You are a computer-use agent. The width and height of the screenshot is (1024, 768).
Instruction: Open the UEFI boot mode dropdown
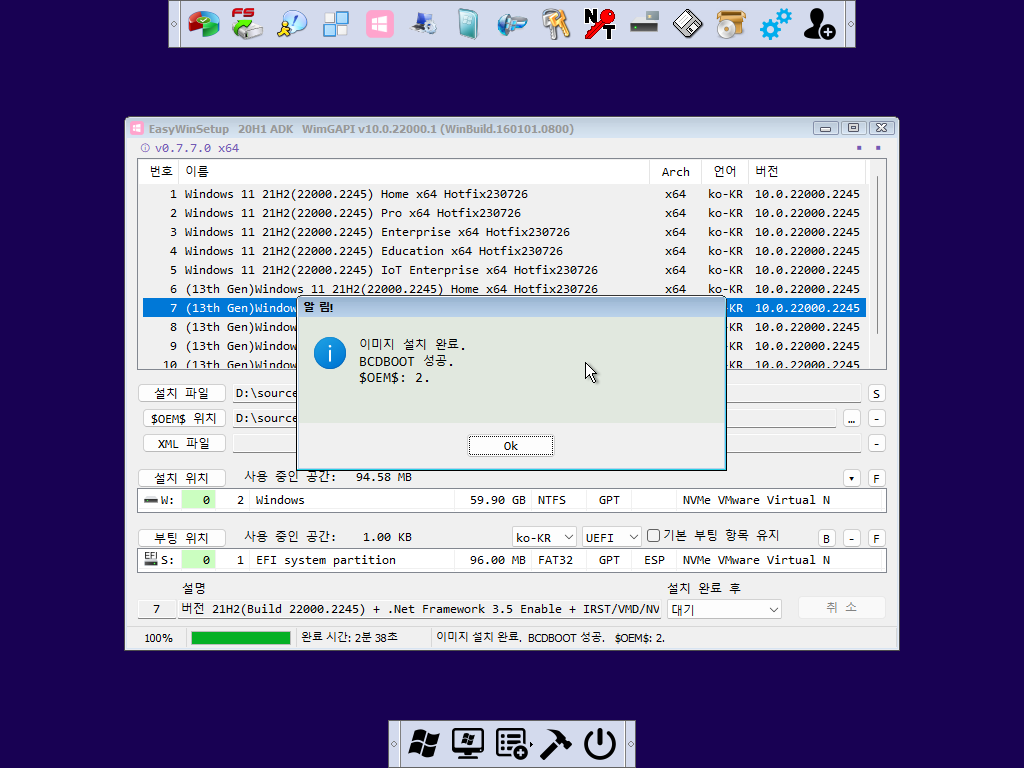click(612, 537)
